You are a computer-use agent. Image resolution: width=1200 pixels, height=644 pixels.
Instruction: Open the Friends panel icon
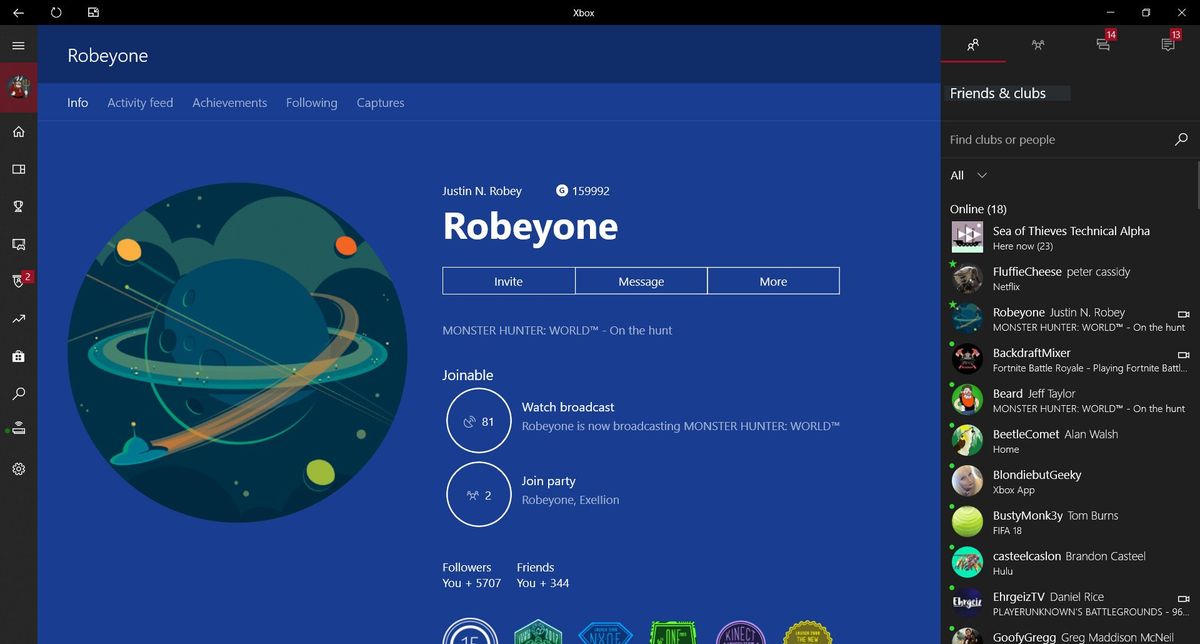click(972, 45)
